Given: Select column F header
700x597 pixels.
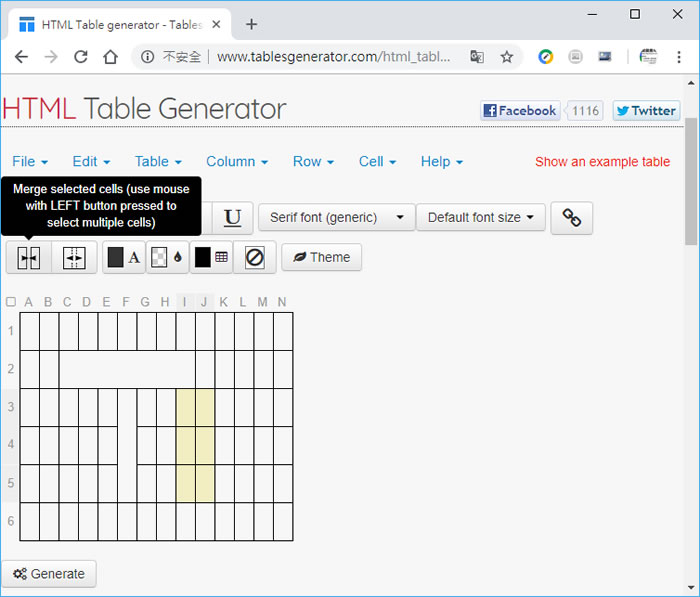Looking at the screenshot, I should 126,302.
